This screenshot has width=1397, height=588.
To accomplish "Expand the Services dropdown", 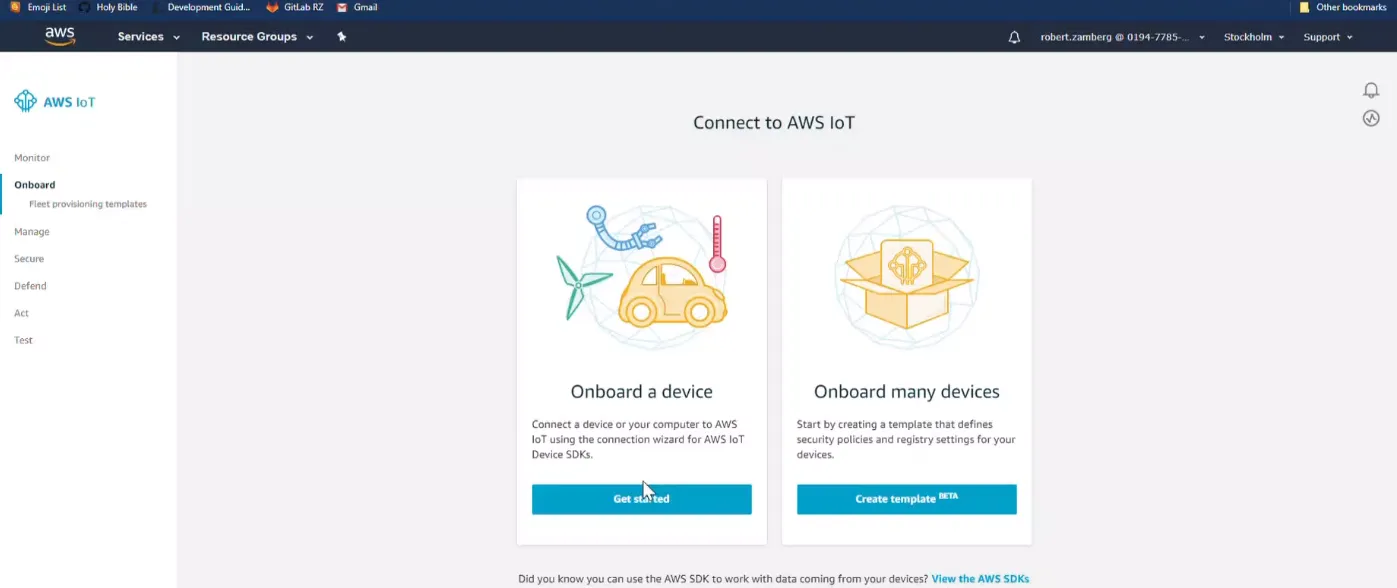I will coord(149,37).
